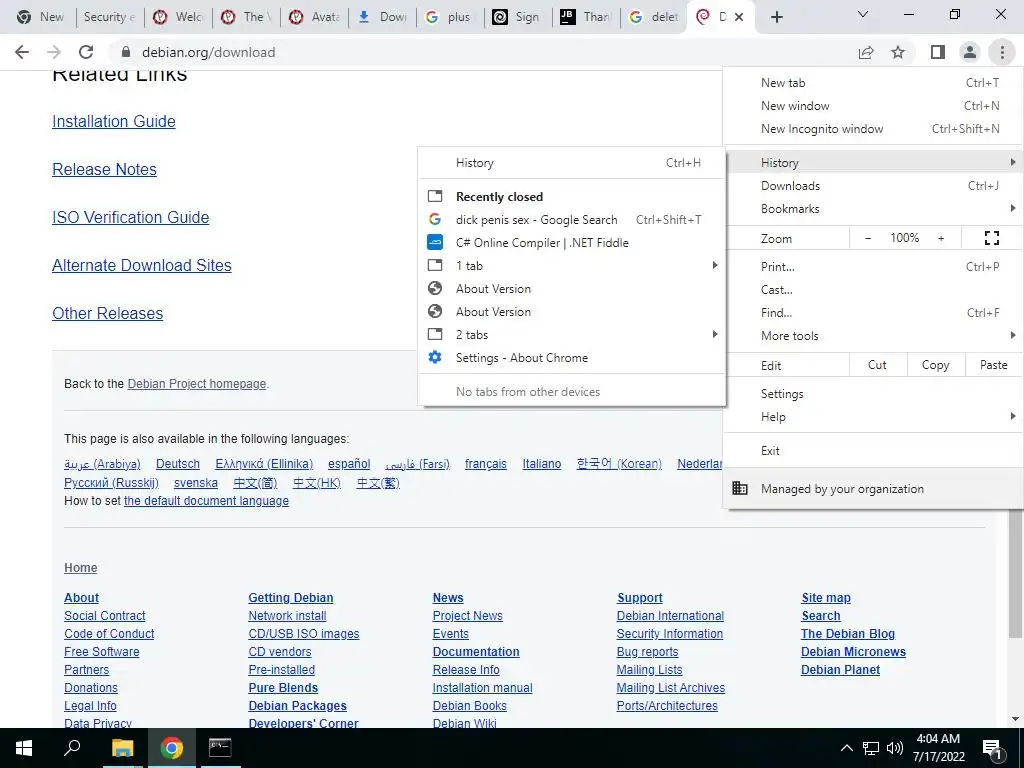Select New window menu item

coord(873,106)
